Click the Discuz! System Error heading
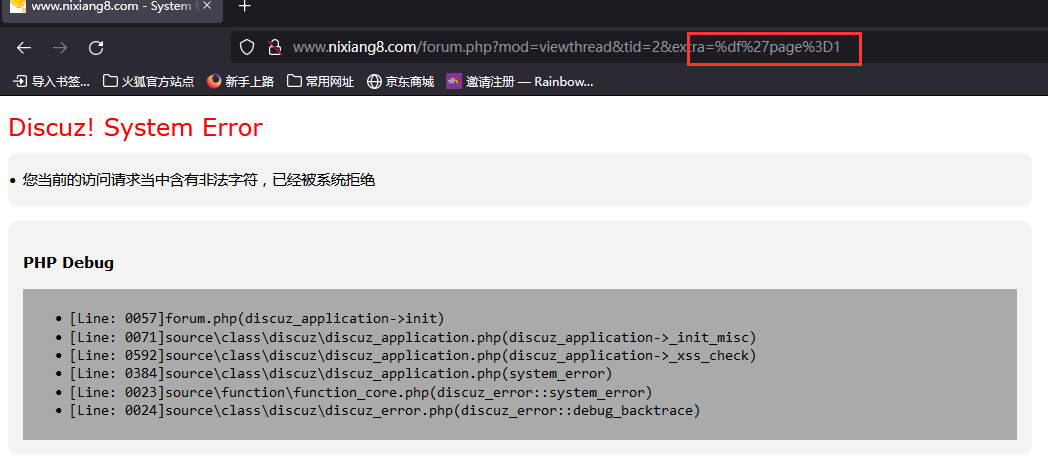 [136, 127]
